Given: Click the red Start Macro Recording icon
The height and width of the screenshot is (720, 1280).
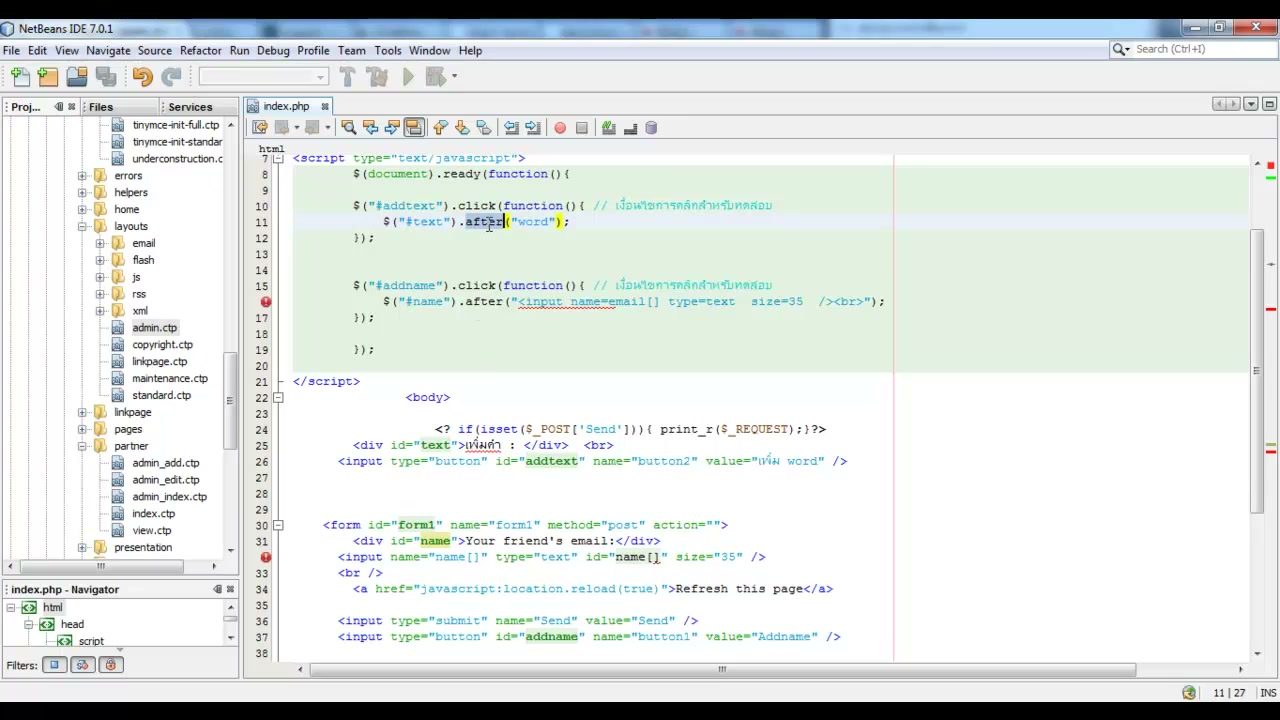Looking at the screenshot, I should [560, 128].
